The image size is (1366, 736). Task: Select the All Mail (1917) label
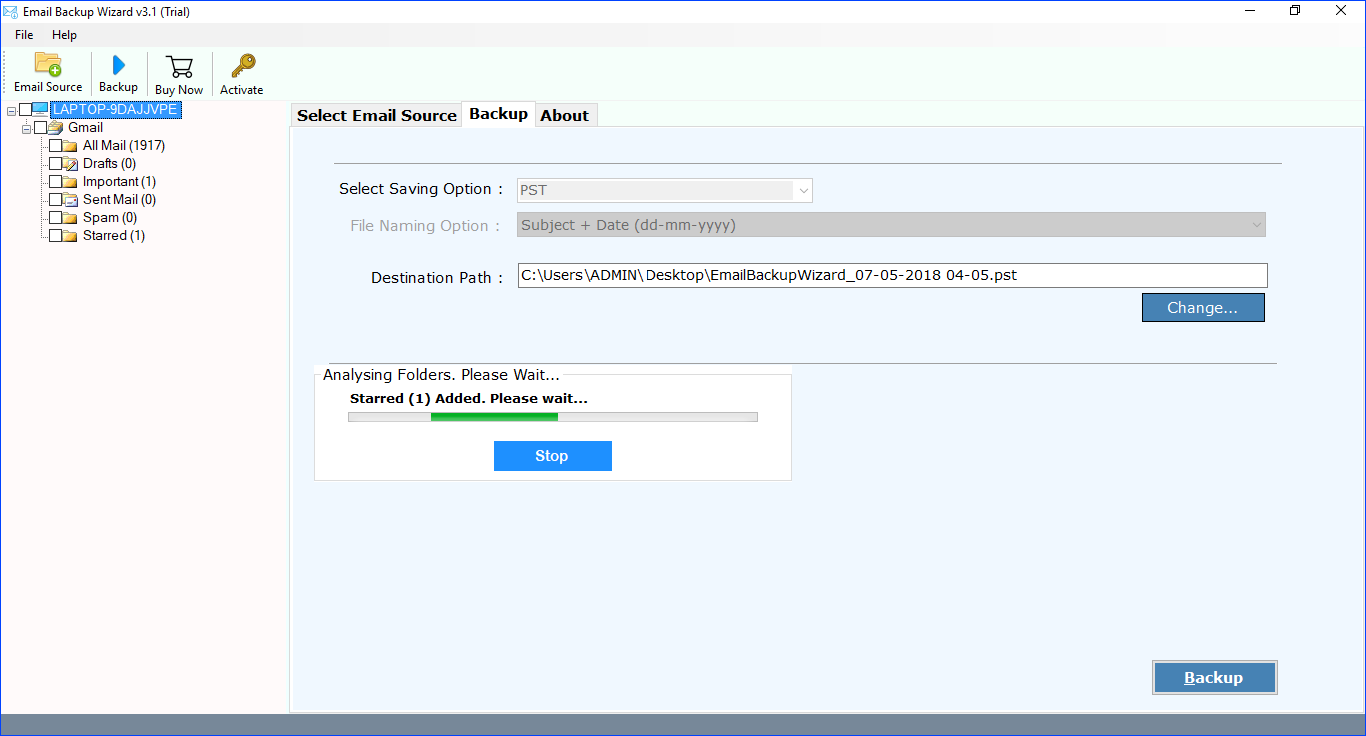tap(124, 146)
